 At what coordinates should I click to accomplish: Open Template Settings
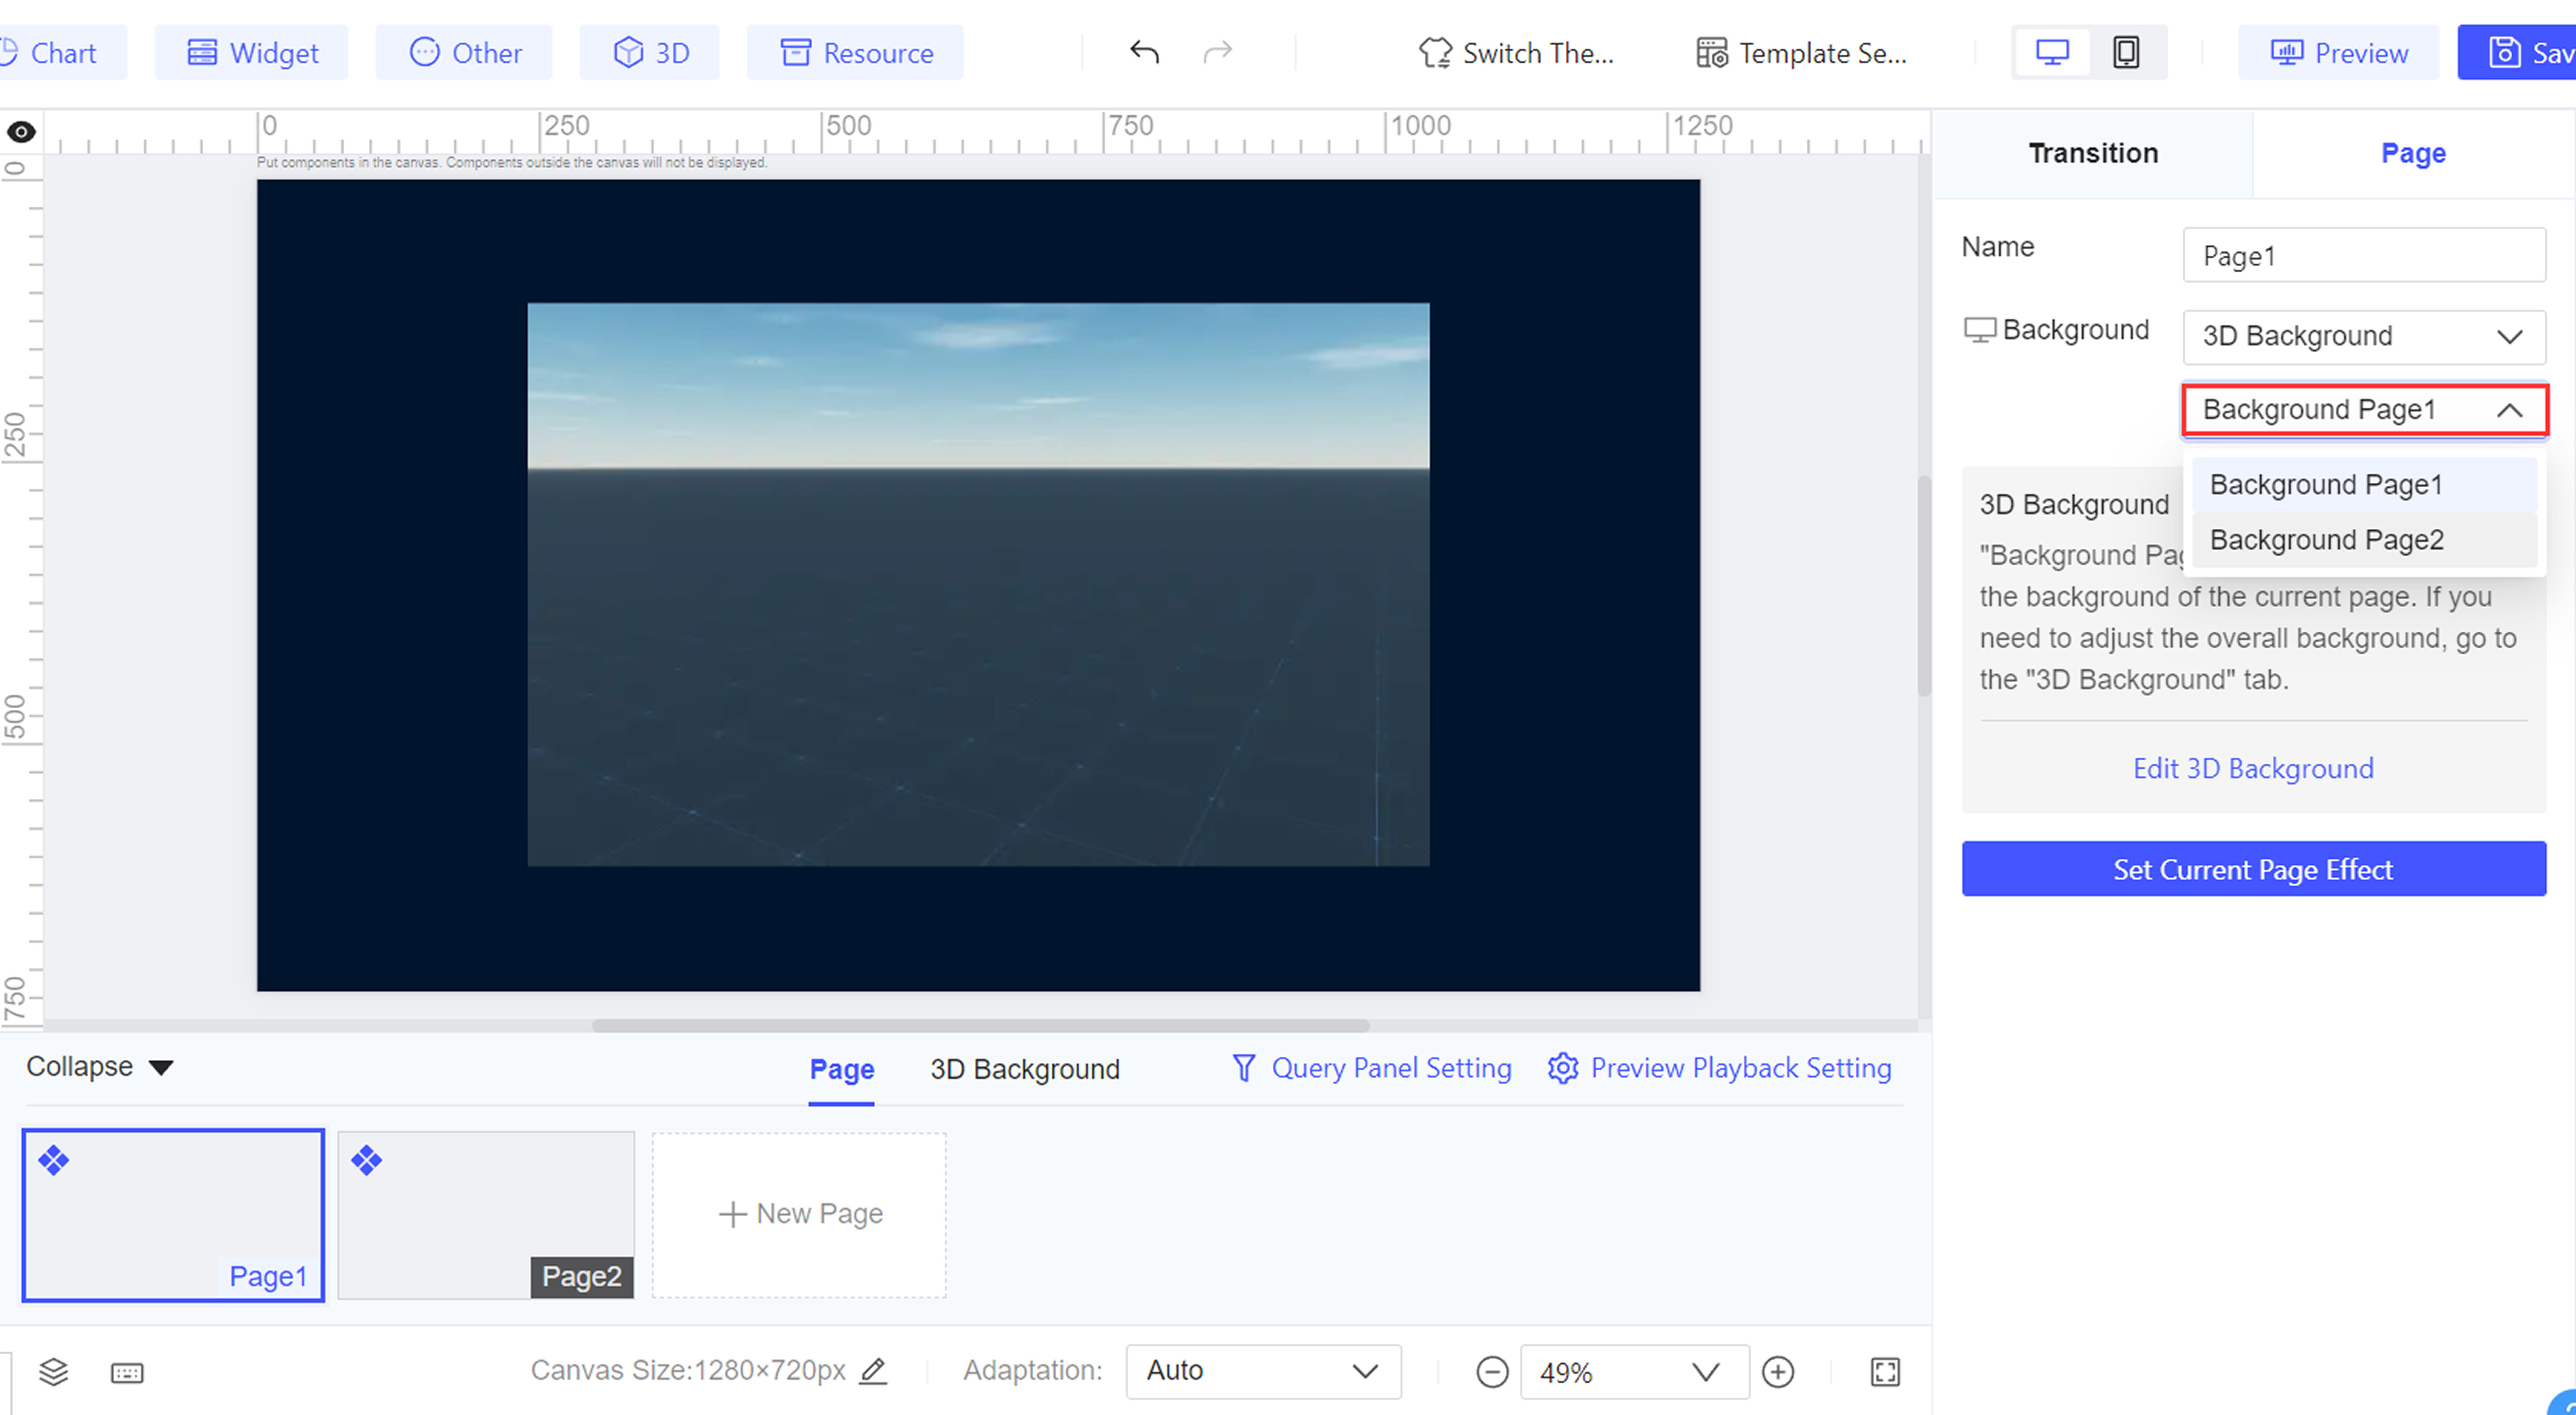click(1800, 52)
